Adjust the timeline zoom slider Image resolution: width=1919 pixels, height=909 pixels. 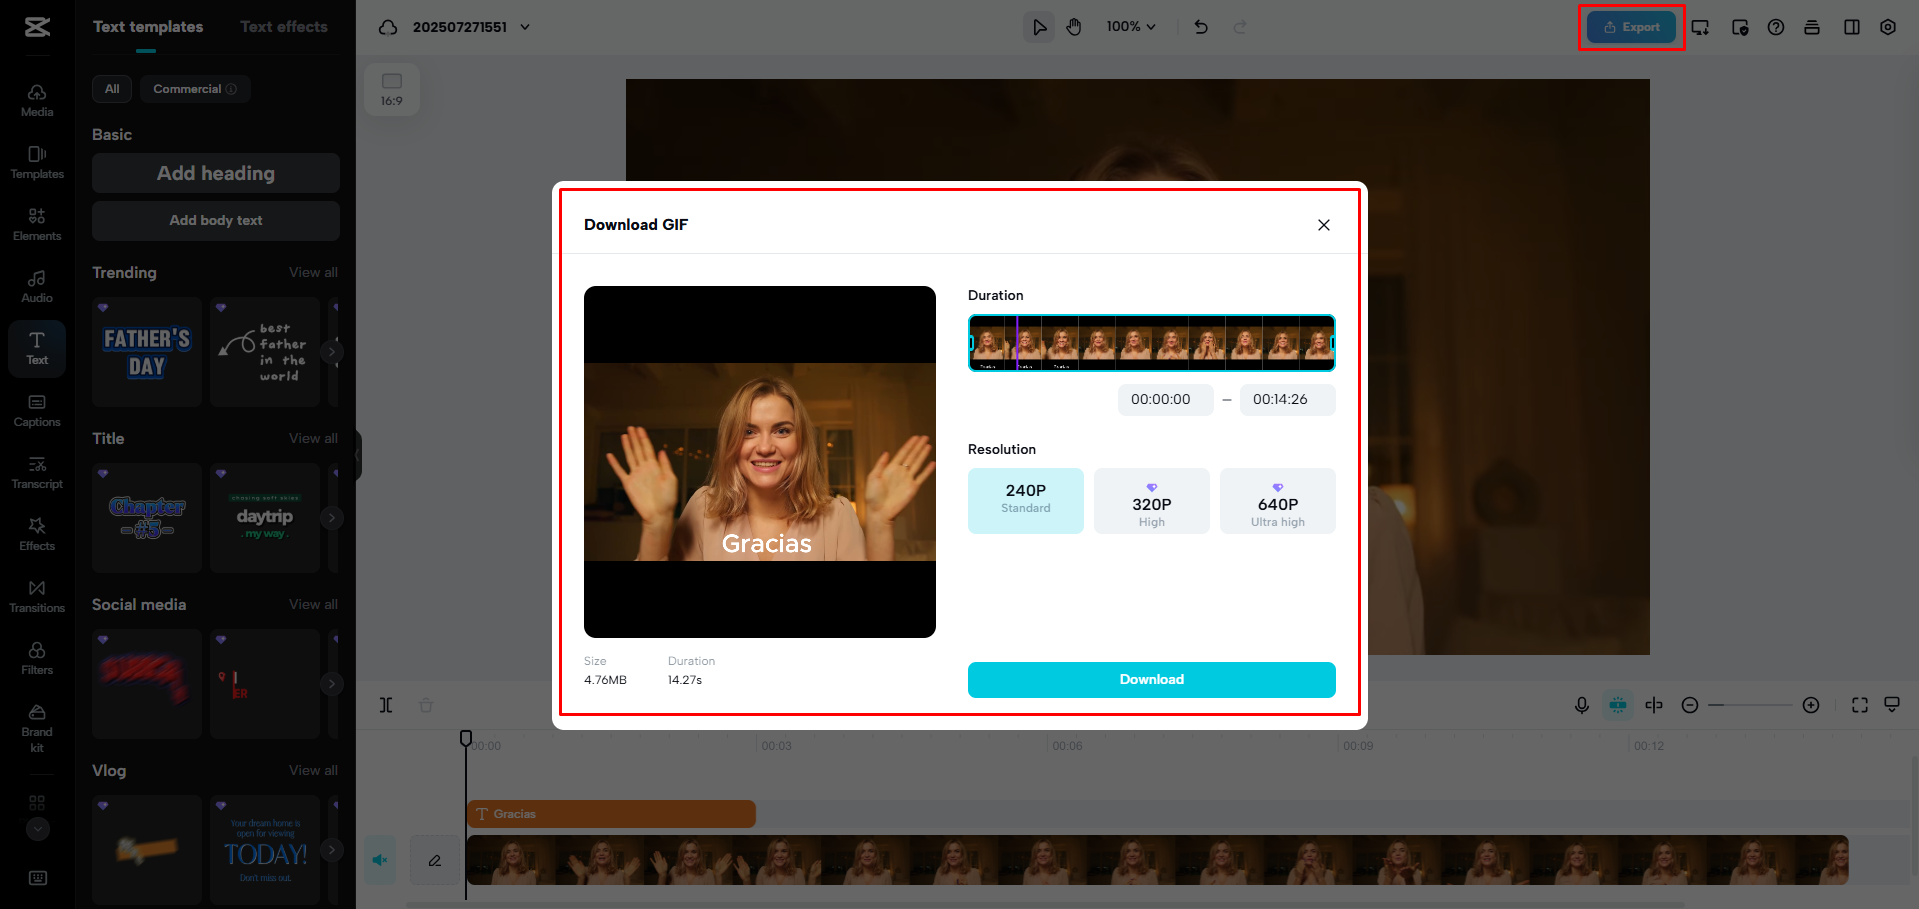tap(1750, 705)
